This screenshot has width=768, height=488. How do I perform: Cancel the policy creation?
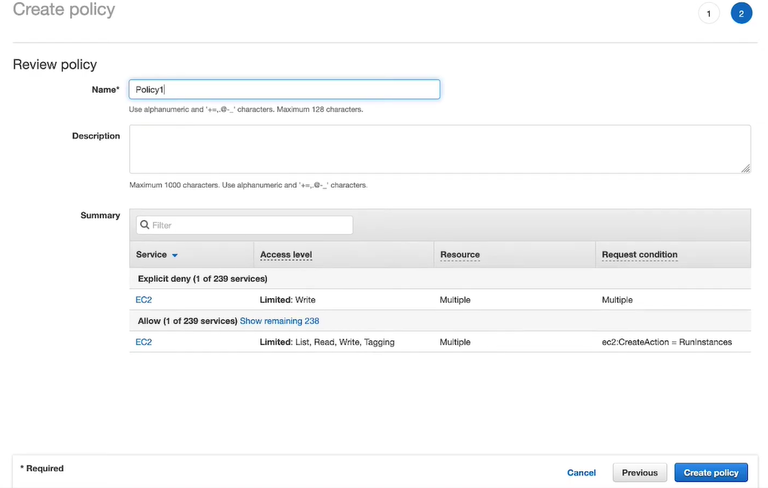[581, 473]
